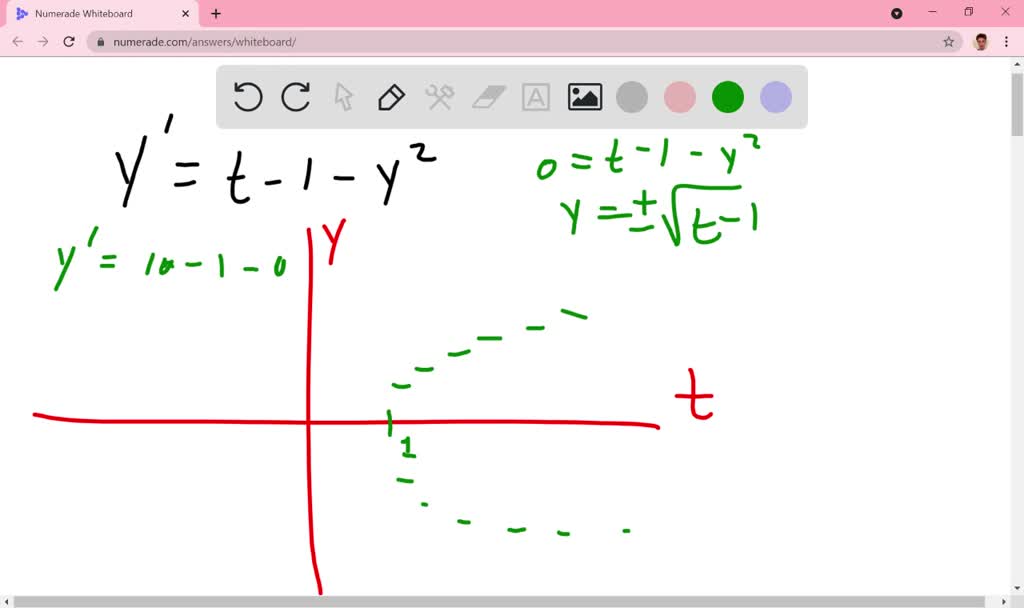Select the Text tool

pos(536,97)
